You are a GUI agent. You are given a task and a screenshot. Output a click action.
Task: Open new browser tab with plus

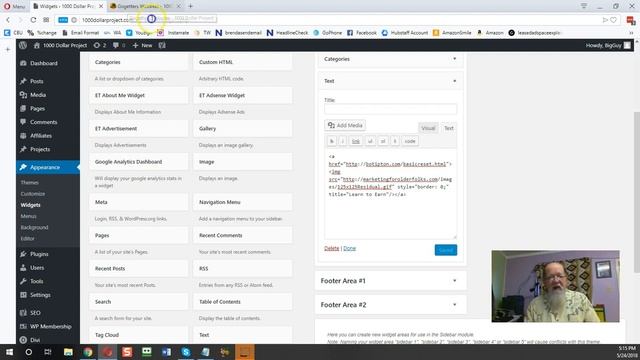coord(190,6)
